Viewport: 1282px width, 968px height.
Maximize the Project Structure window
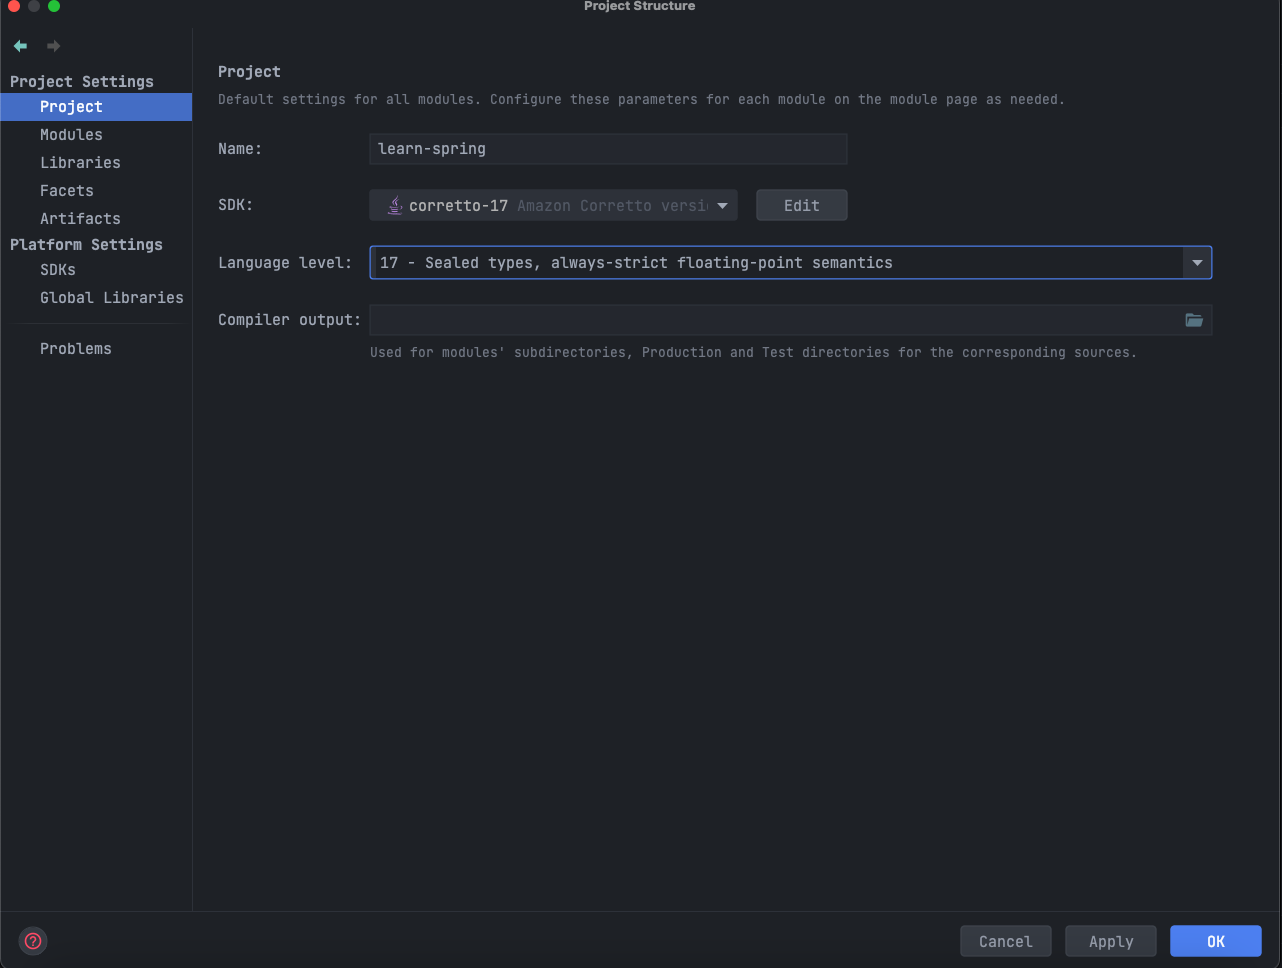tap(54, 6)
